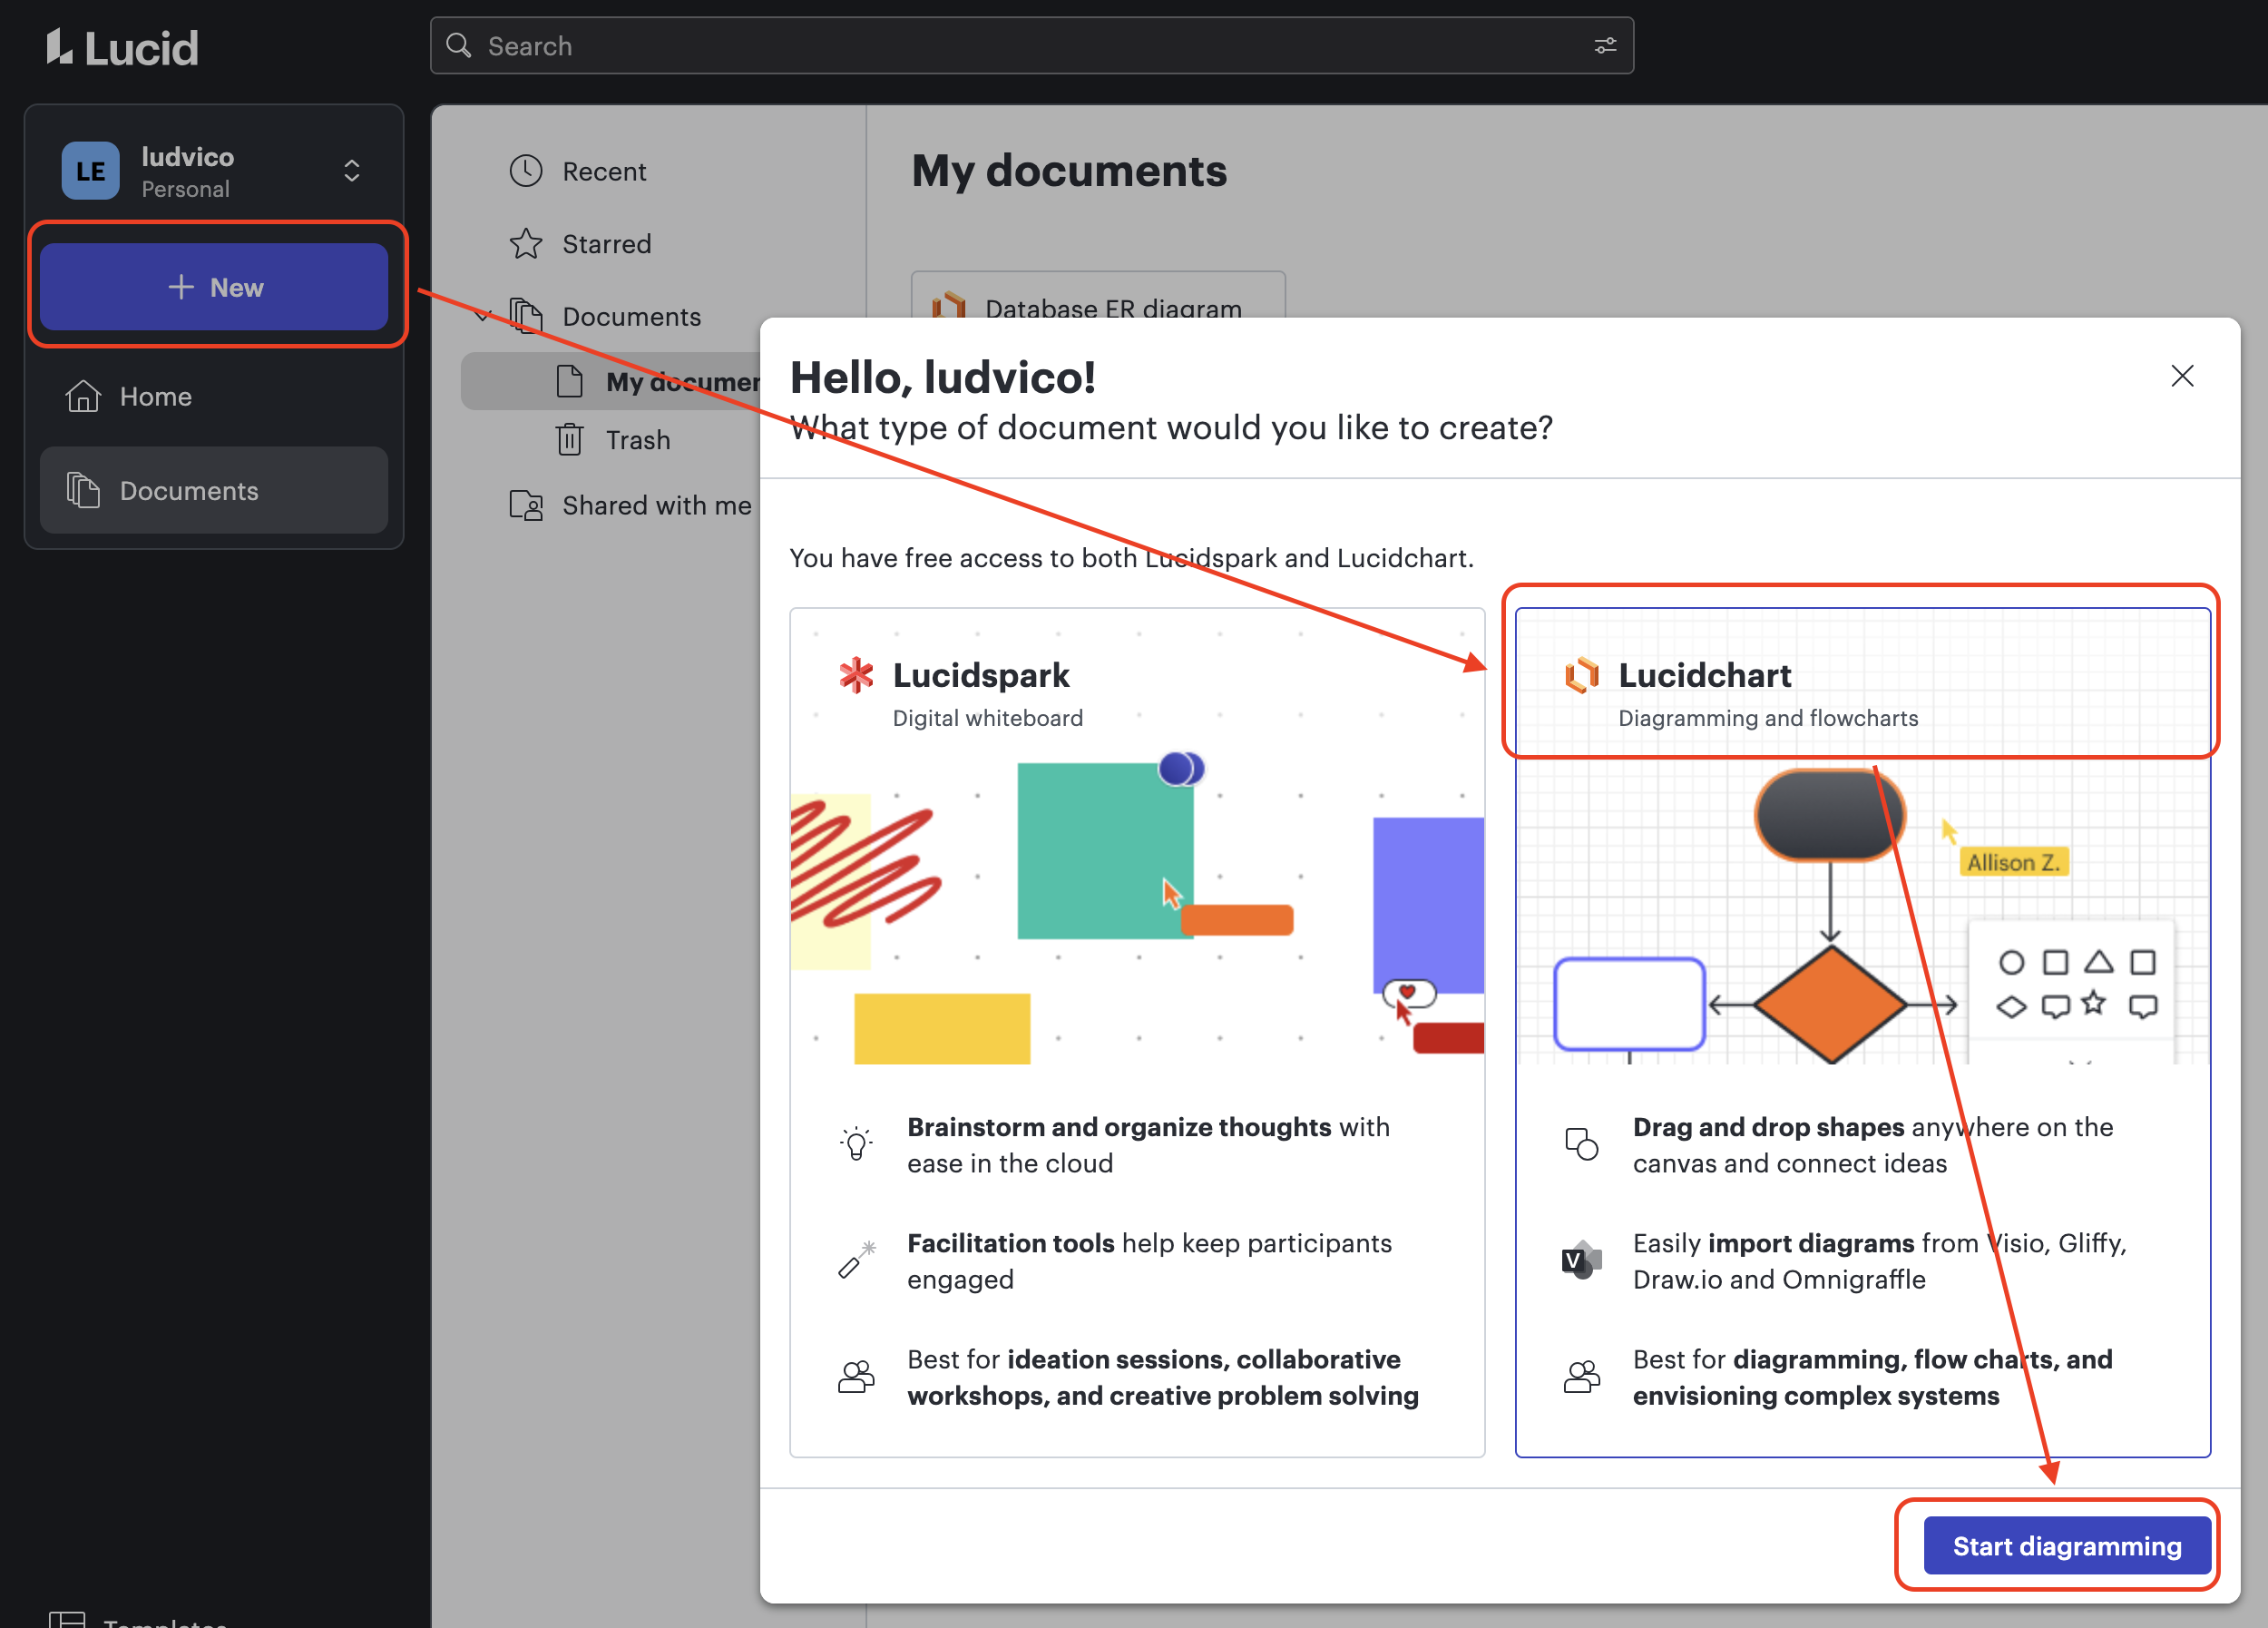Open search filter options icon

pyautogui.click(x=1605, y=45)
